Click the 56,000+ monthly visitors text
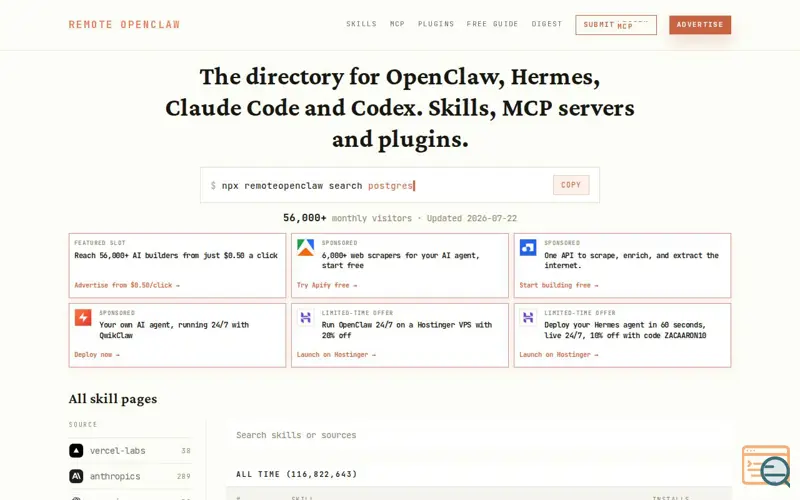The width and height of the screenshot is (800, 500). pos(347,218)
